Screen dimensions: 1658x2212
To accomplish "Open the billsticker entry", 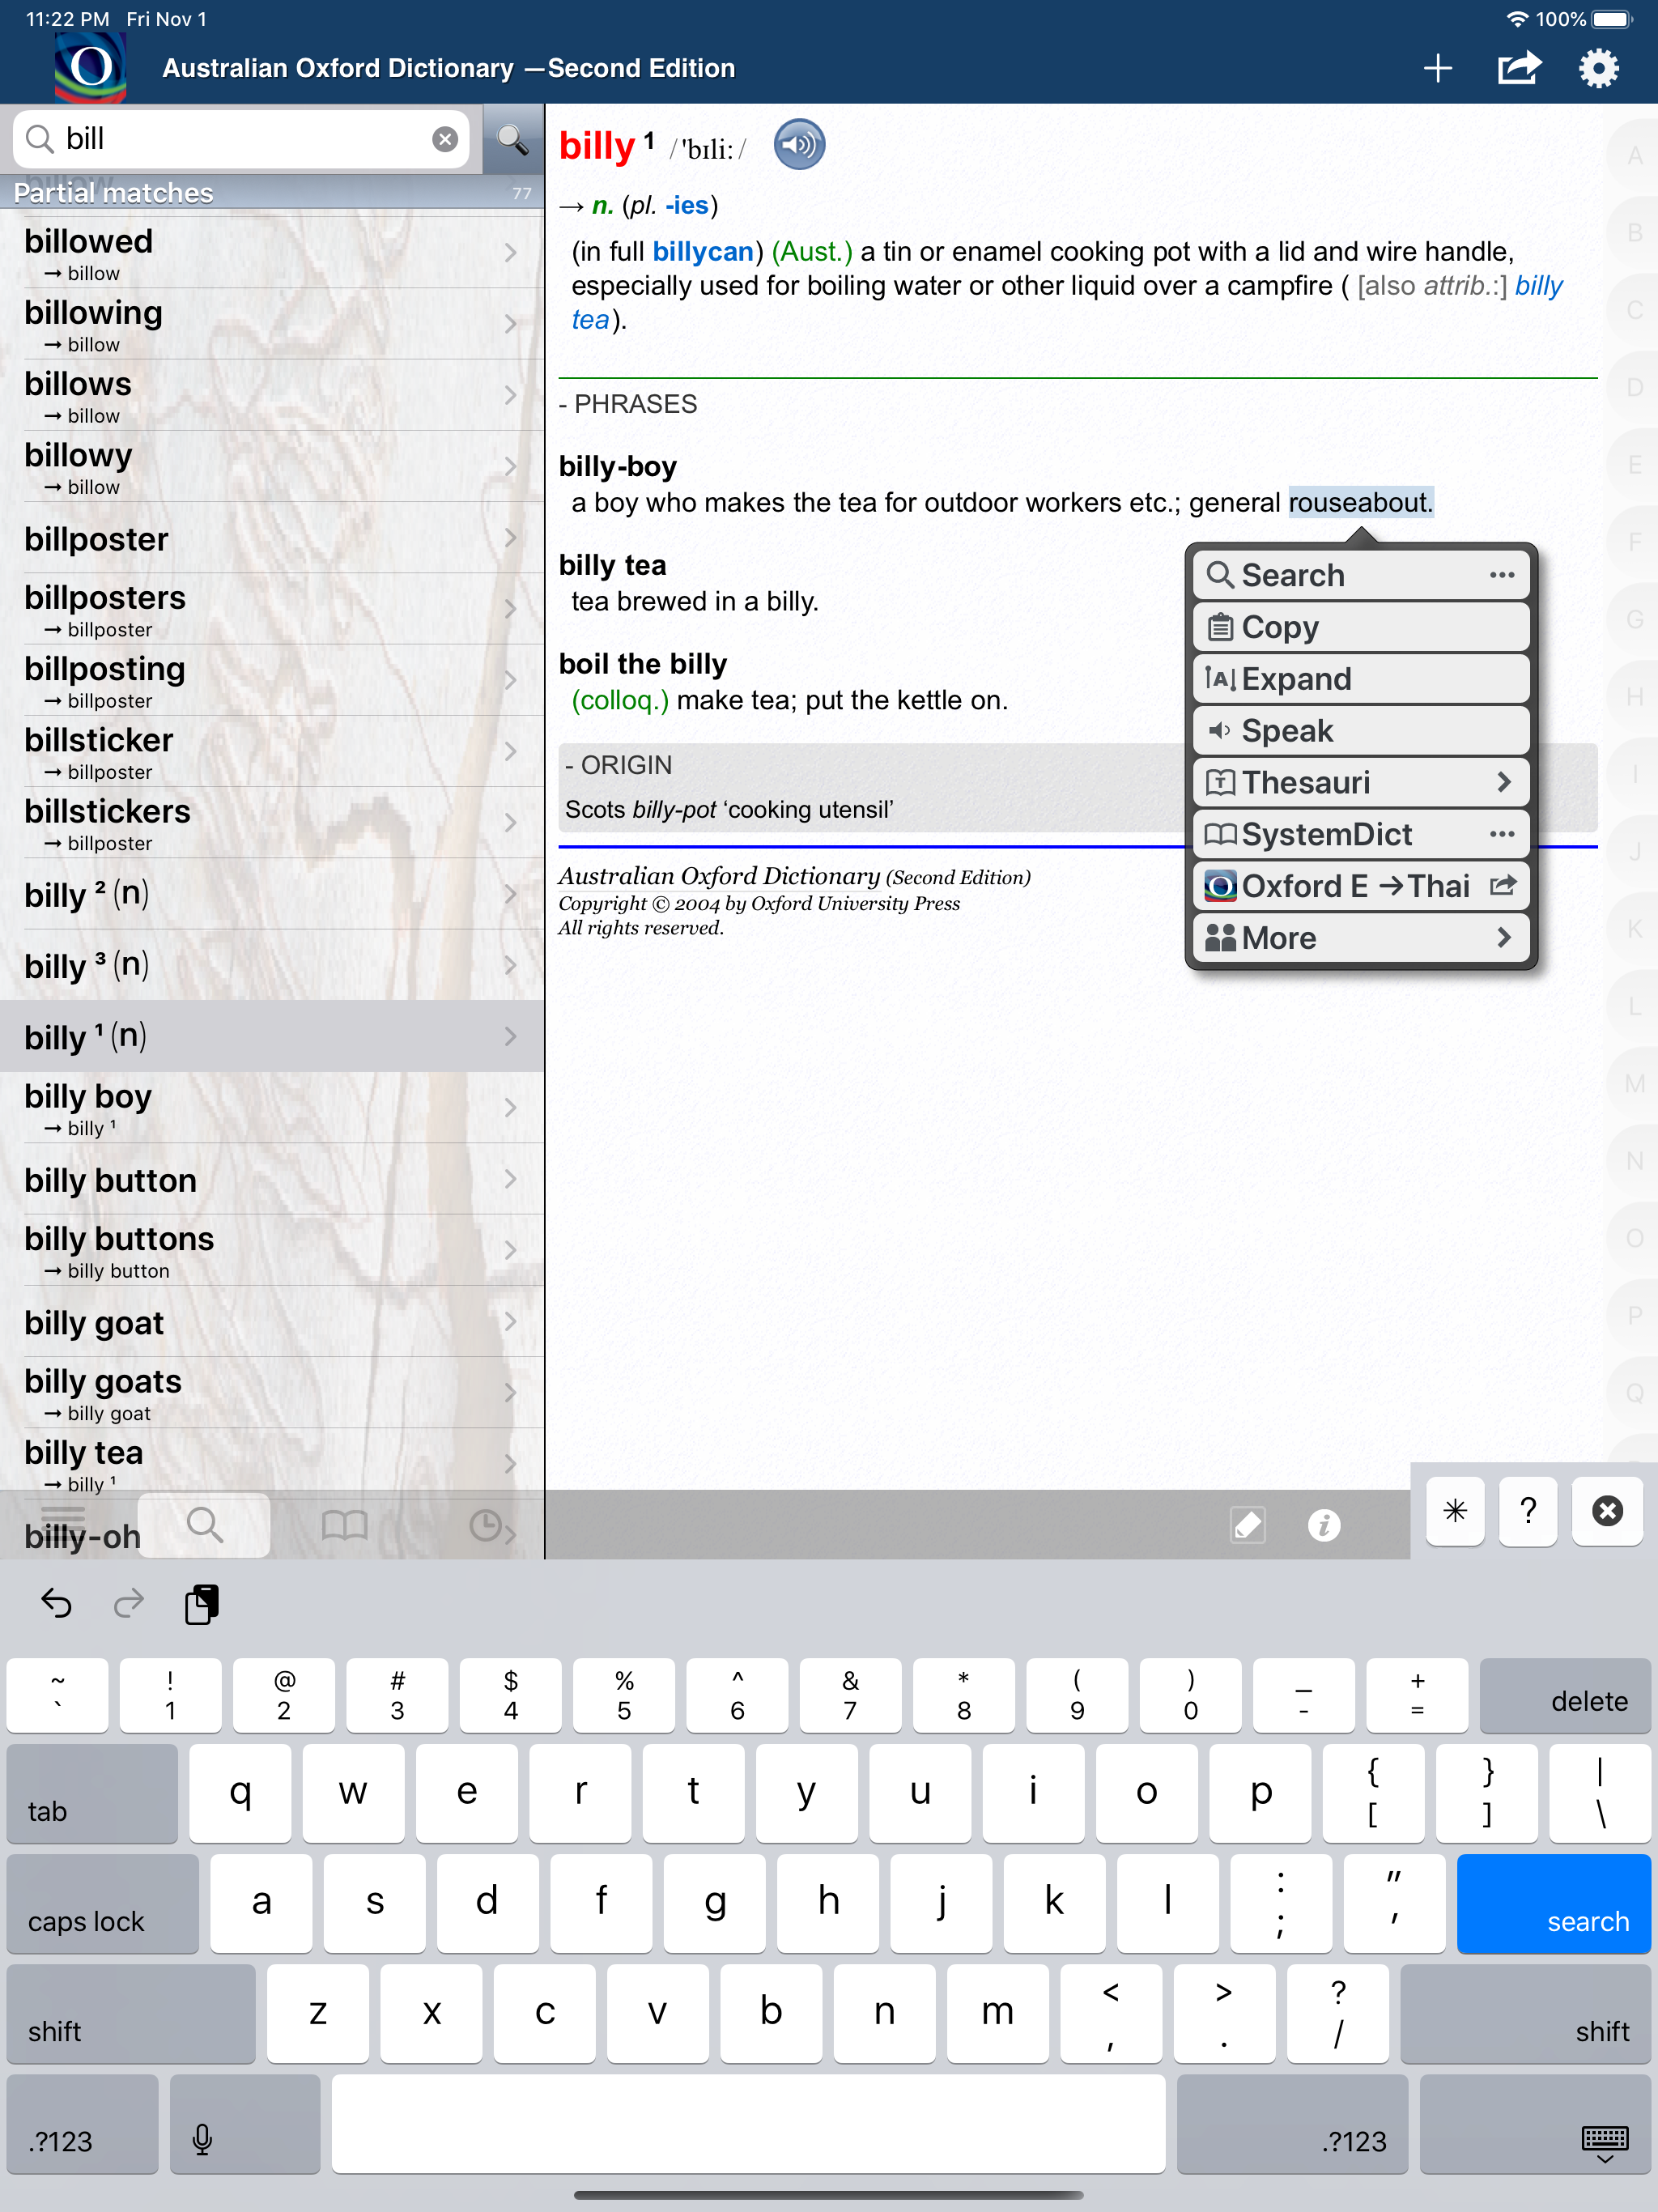I will pyautogui.click(x=272, y=751).
